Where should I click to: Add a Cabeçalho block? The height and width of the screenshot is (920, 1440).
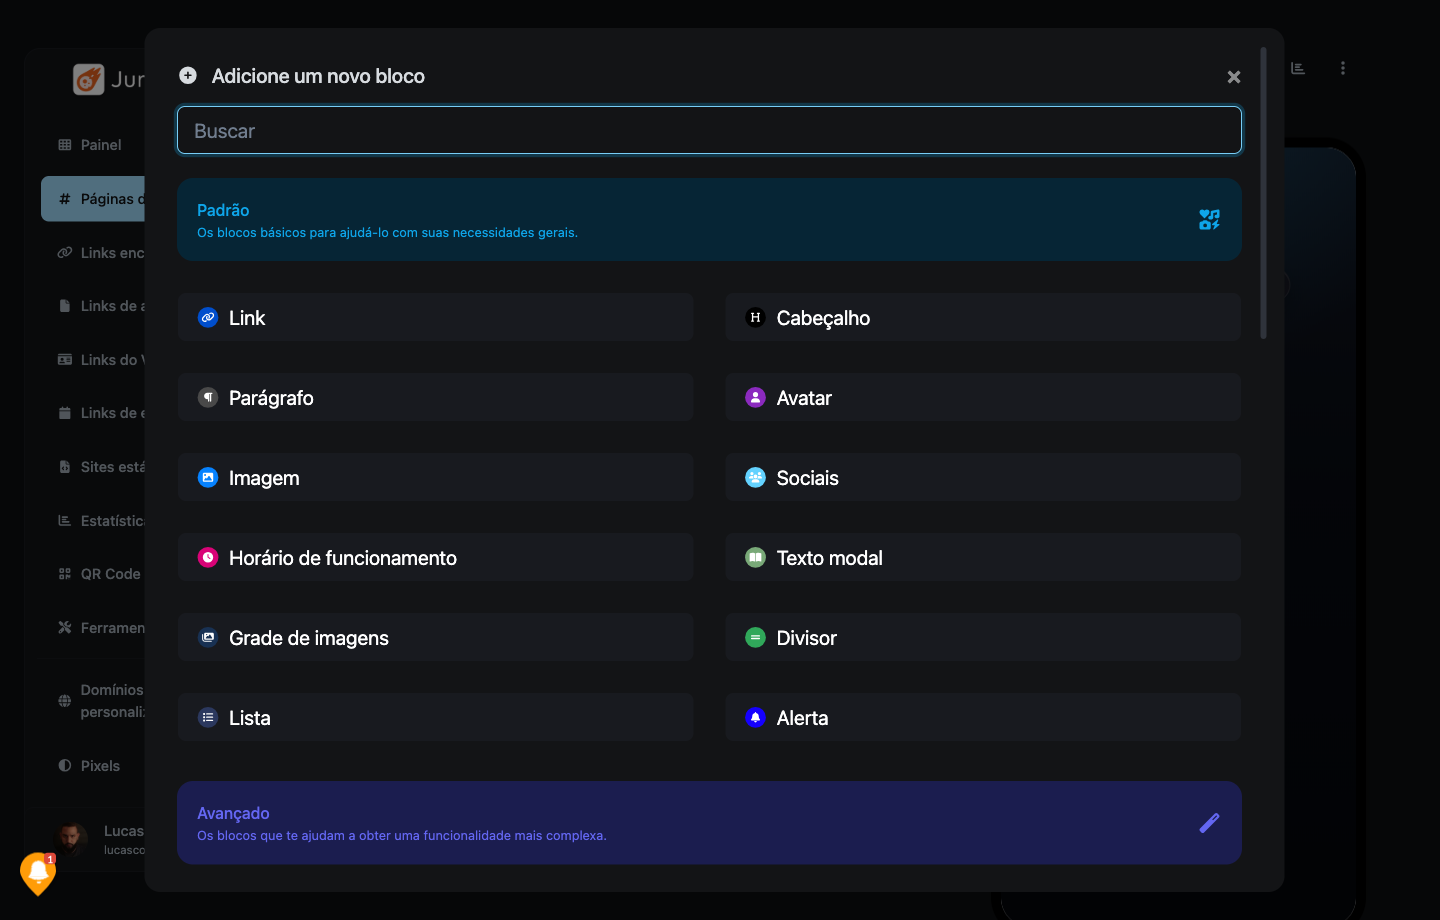(983, 318)
